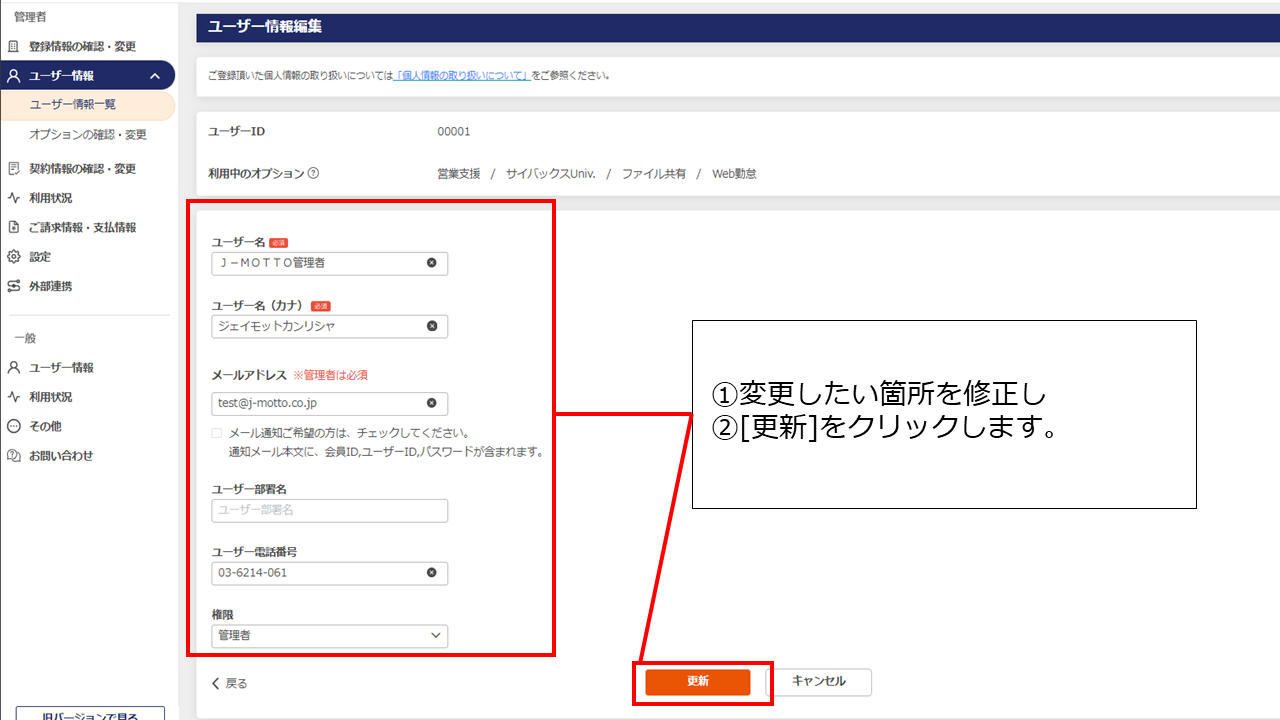Enable the メール通知 checkbox
The width and height of the screenshot is (1280, 720).
(x=217, y=434)
